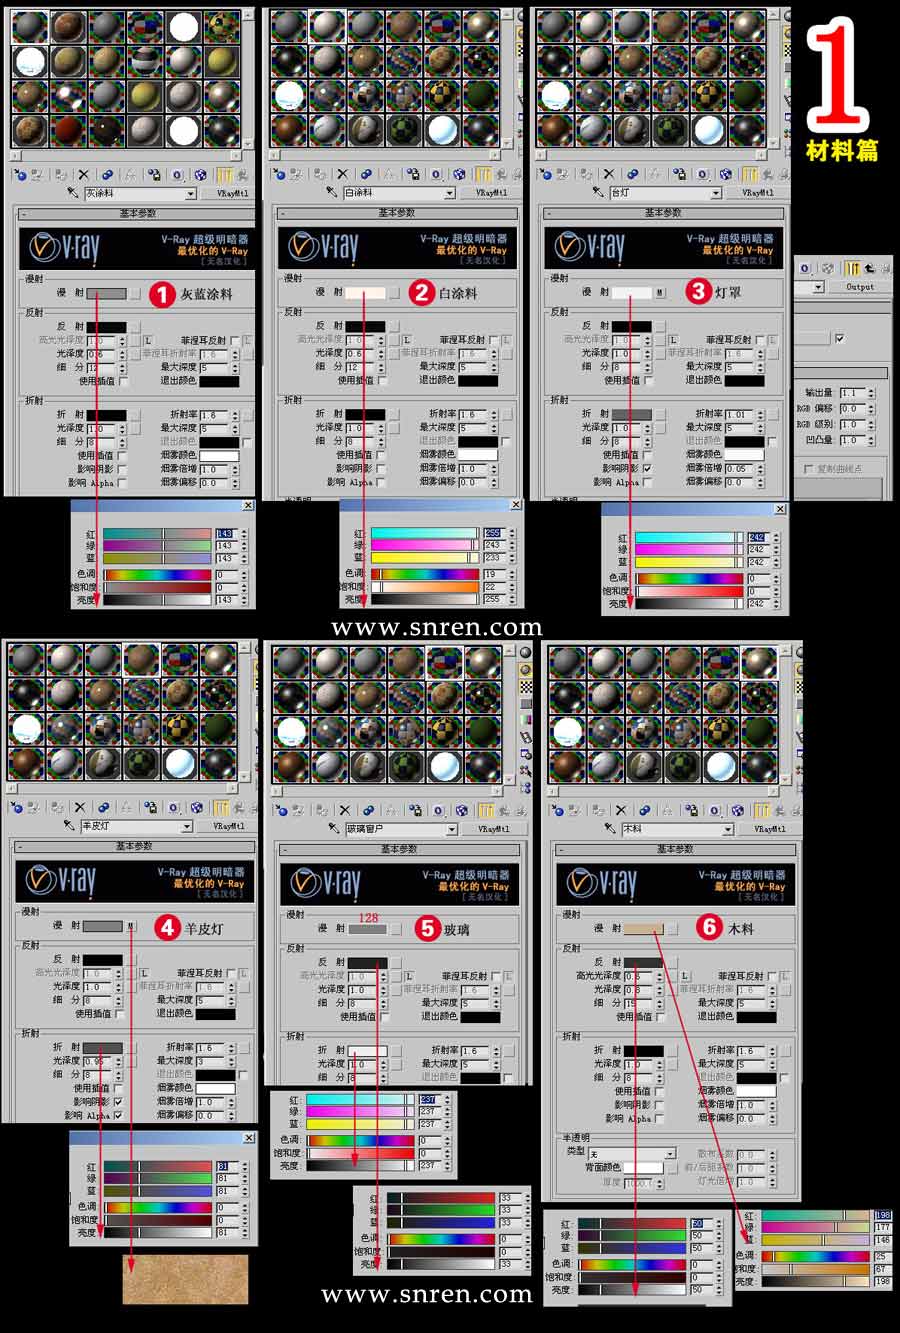Open the 灰涂料 material name dropdown
This screenshot has height=1333, width=900.
pyautogui.click(x=191, y=193)
